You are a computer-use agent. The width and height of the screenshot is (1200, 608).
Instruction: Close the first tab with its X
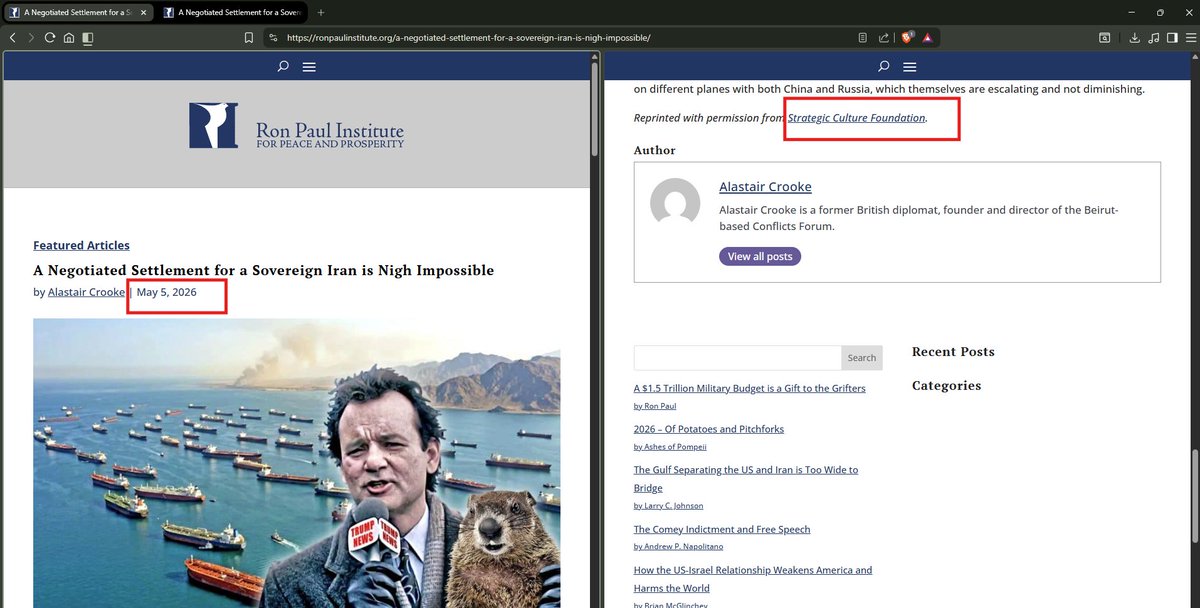pyautogui.click(x=142, y=13)
